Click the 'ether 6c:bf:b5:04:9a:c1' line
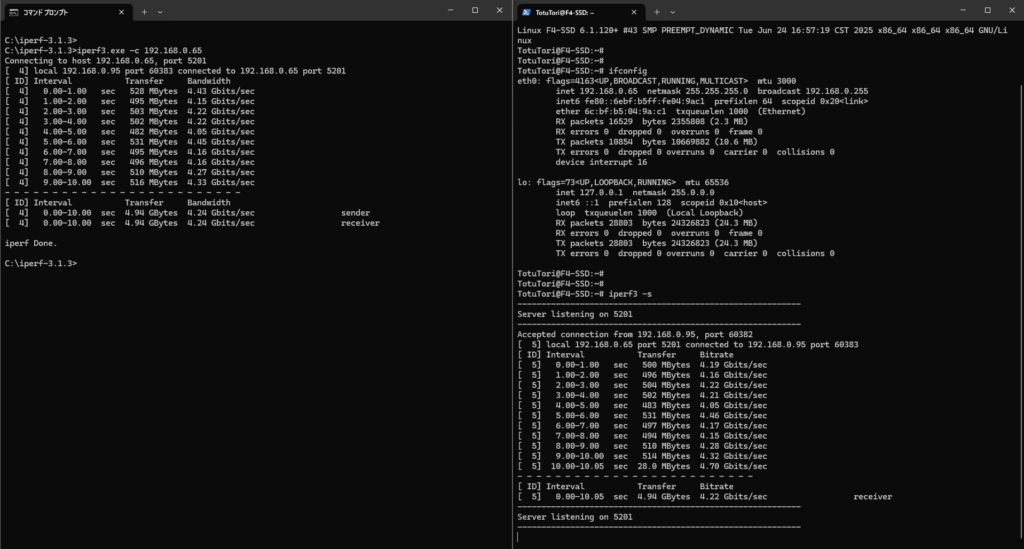1024x549 pixels. (x=680, y=111)
